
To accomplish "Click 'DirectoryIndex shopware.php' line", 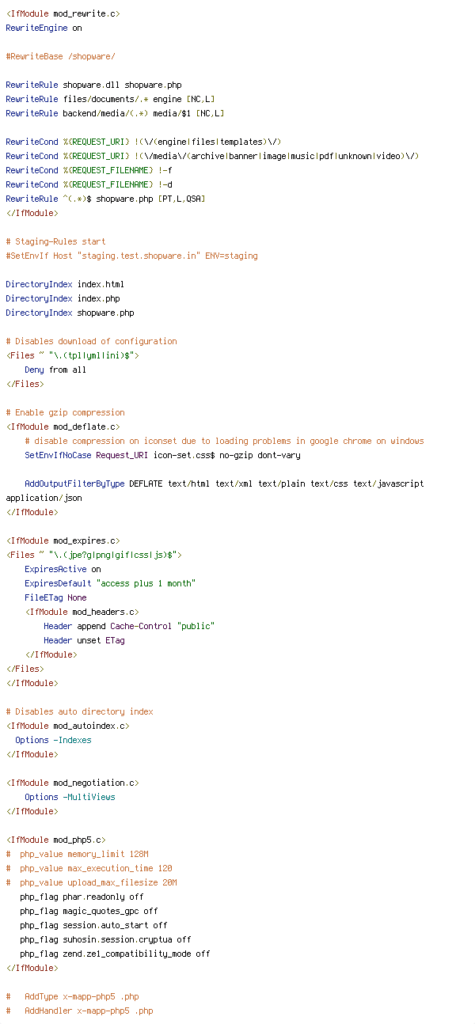I will tap(70, 313).
